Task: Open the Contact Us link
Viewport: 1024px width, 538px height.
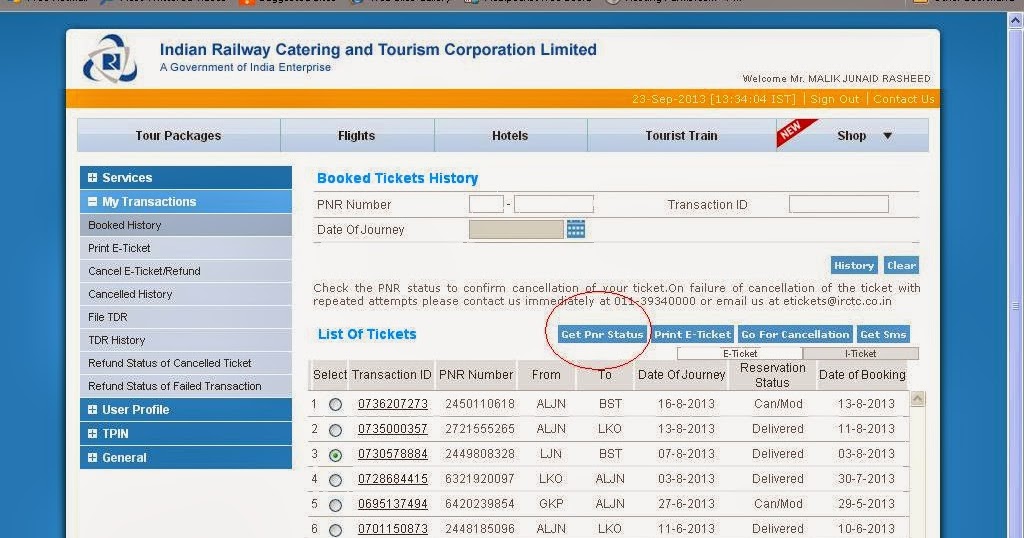Action: click(x=903, y=99)
